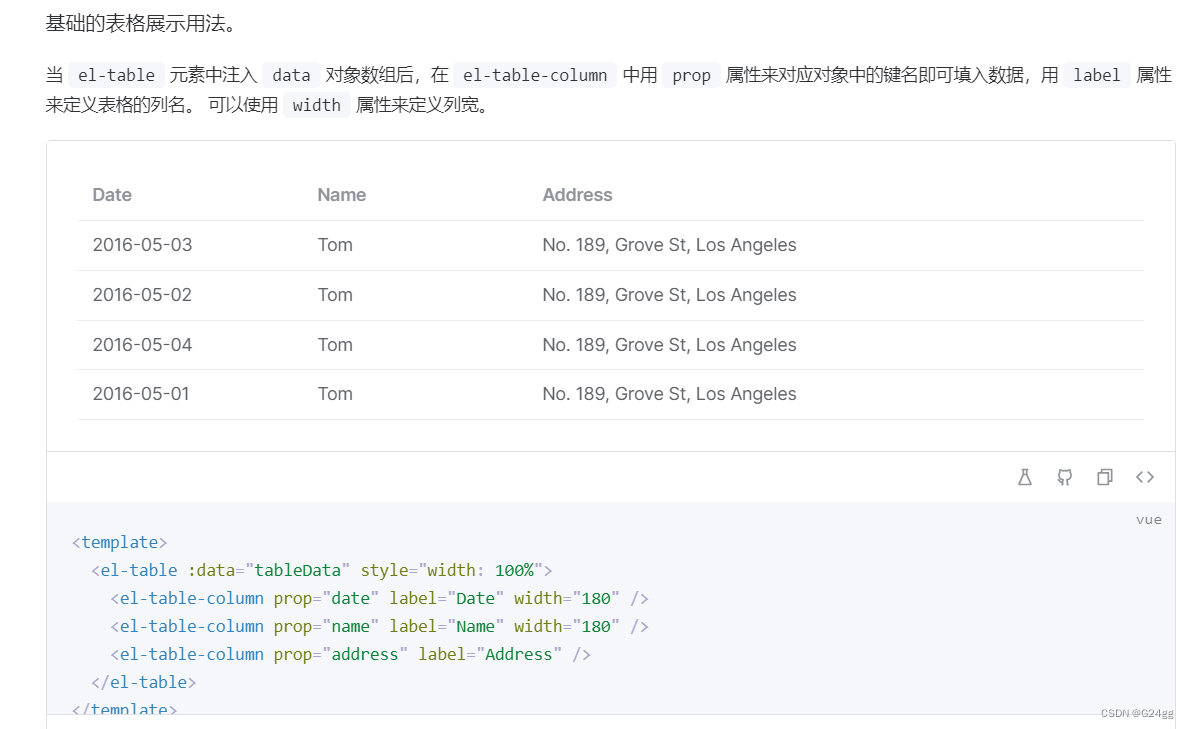
Task: Toggle source view with code brackets icon
Action: tap(1145, 477)
